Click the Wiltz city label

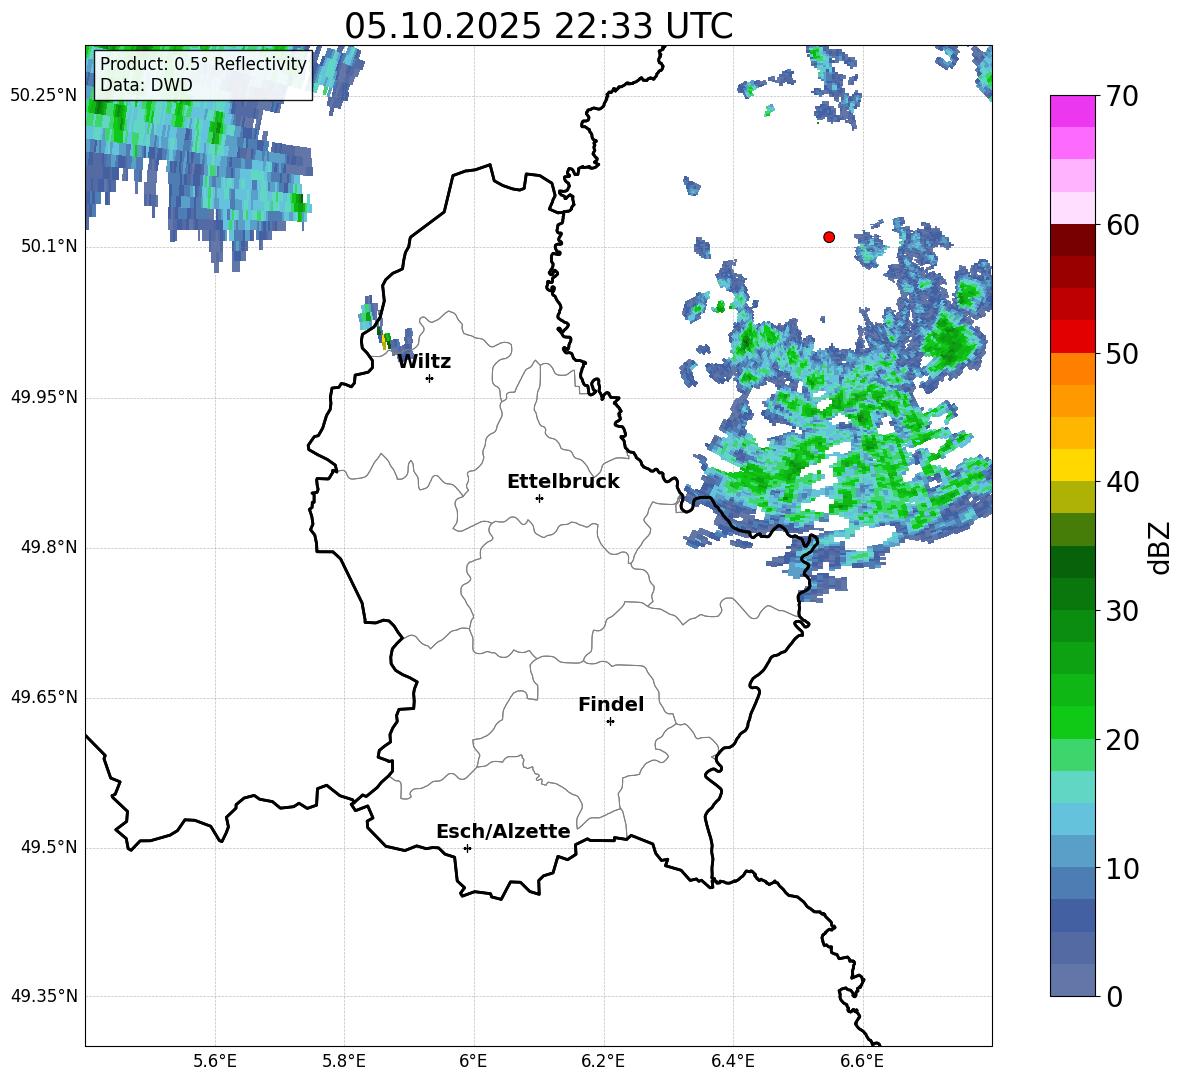point(424,362)
